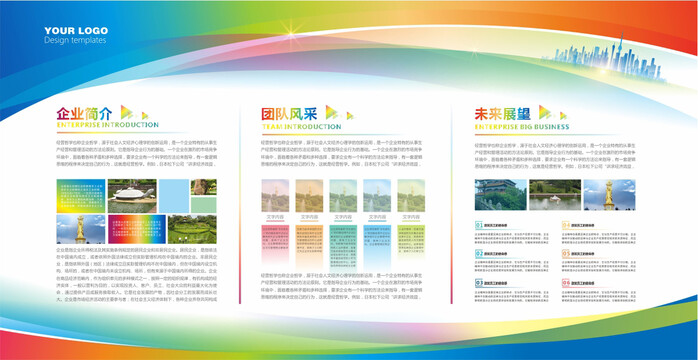
Task: Click the large play arrow beside 团队风采
Action: 332,112
